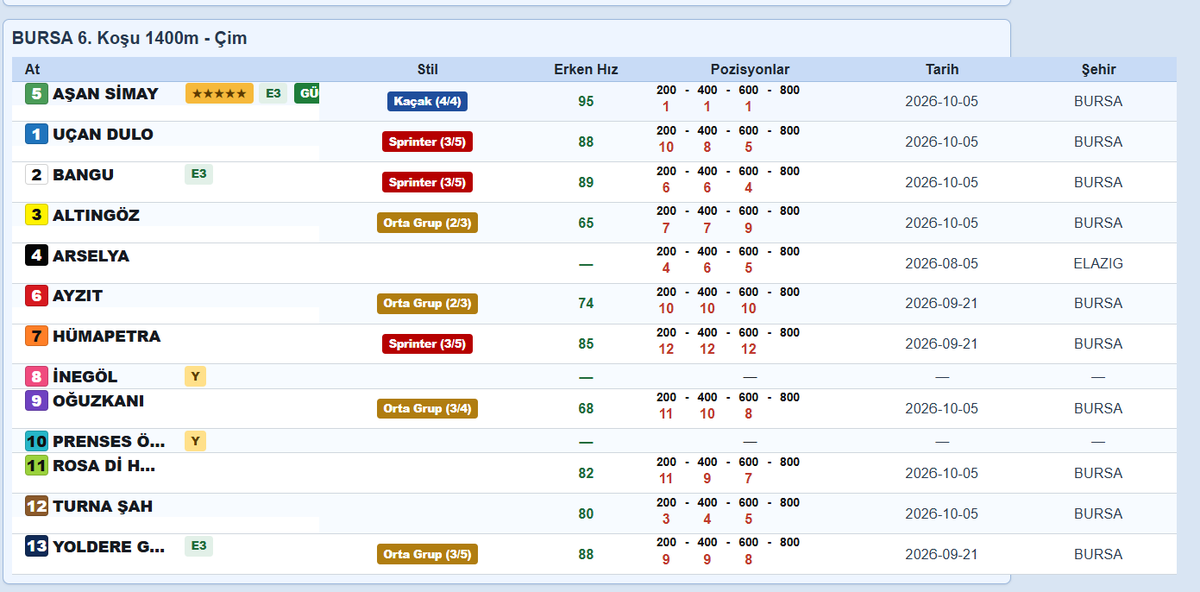Click early speed value 82 for ROSA Dİ H...
This screenshot has height=592, width=1200.
(x=586, y=473)
